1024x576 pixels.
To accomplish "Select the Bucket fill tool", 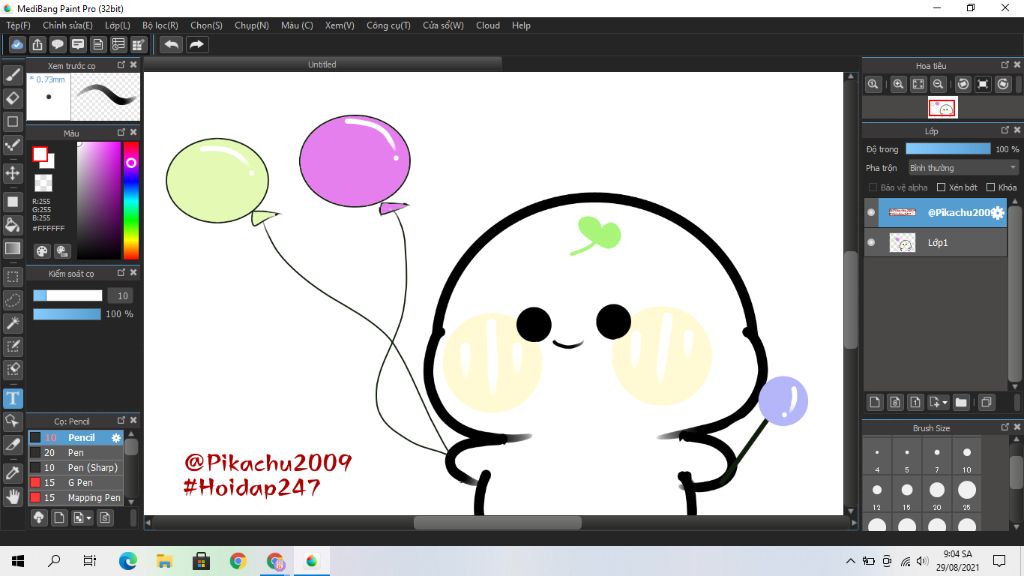I will coord(12,225).
